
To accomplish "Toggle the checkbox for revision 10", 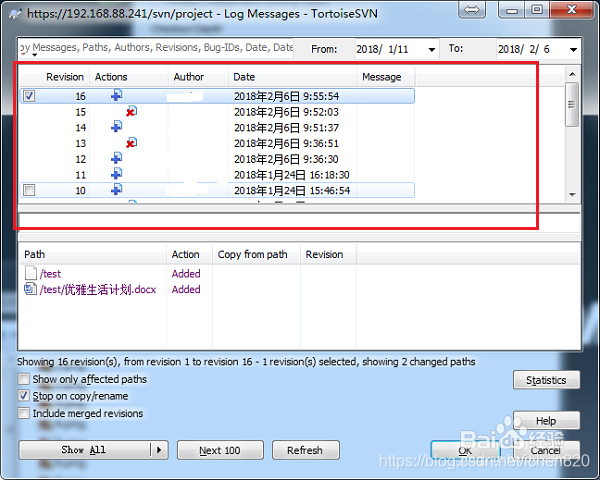I will (29, 190).
